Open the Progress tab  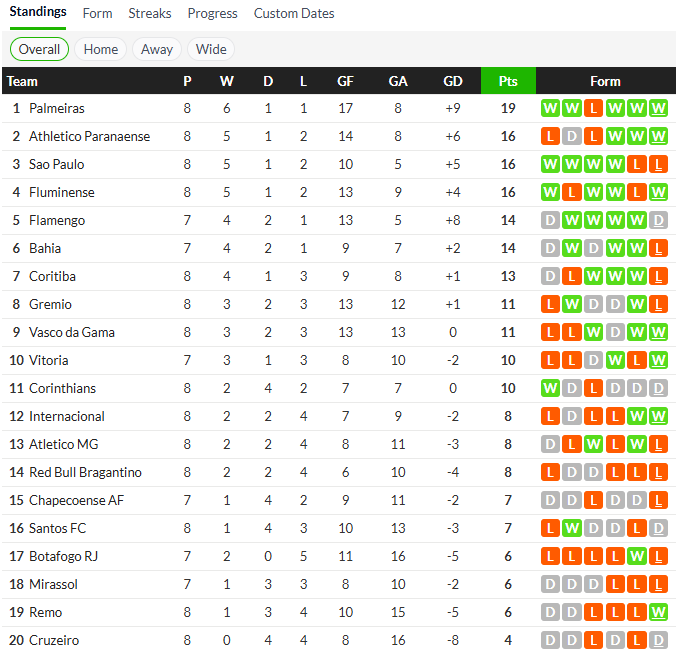[x=212, y=14]
